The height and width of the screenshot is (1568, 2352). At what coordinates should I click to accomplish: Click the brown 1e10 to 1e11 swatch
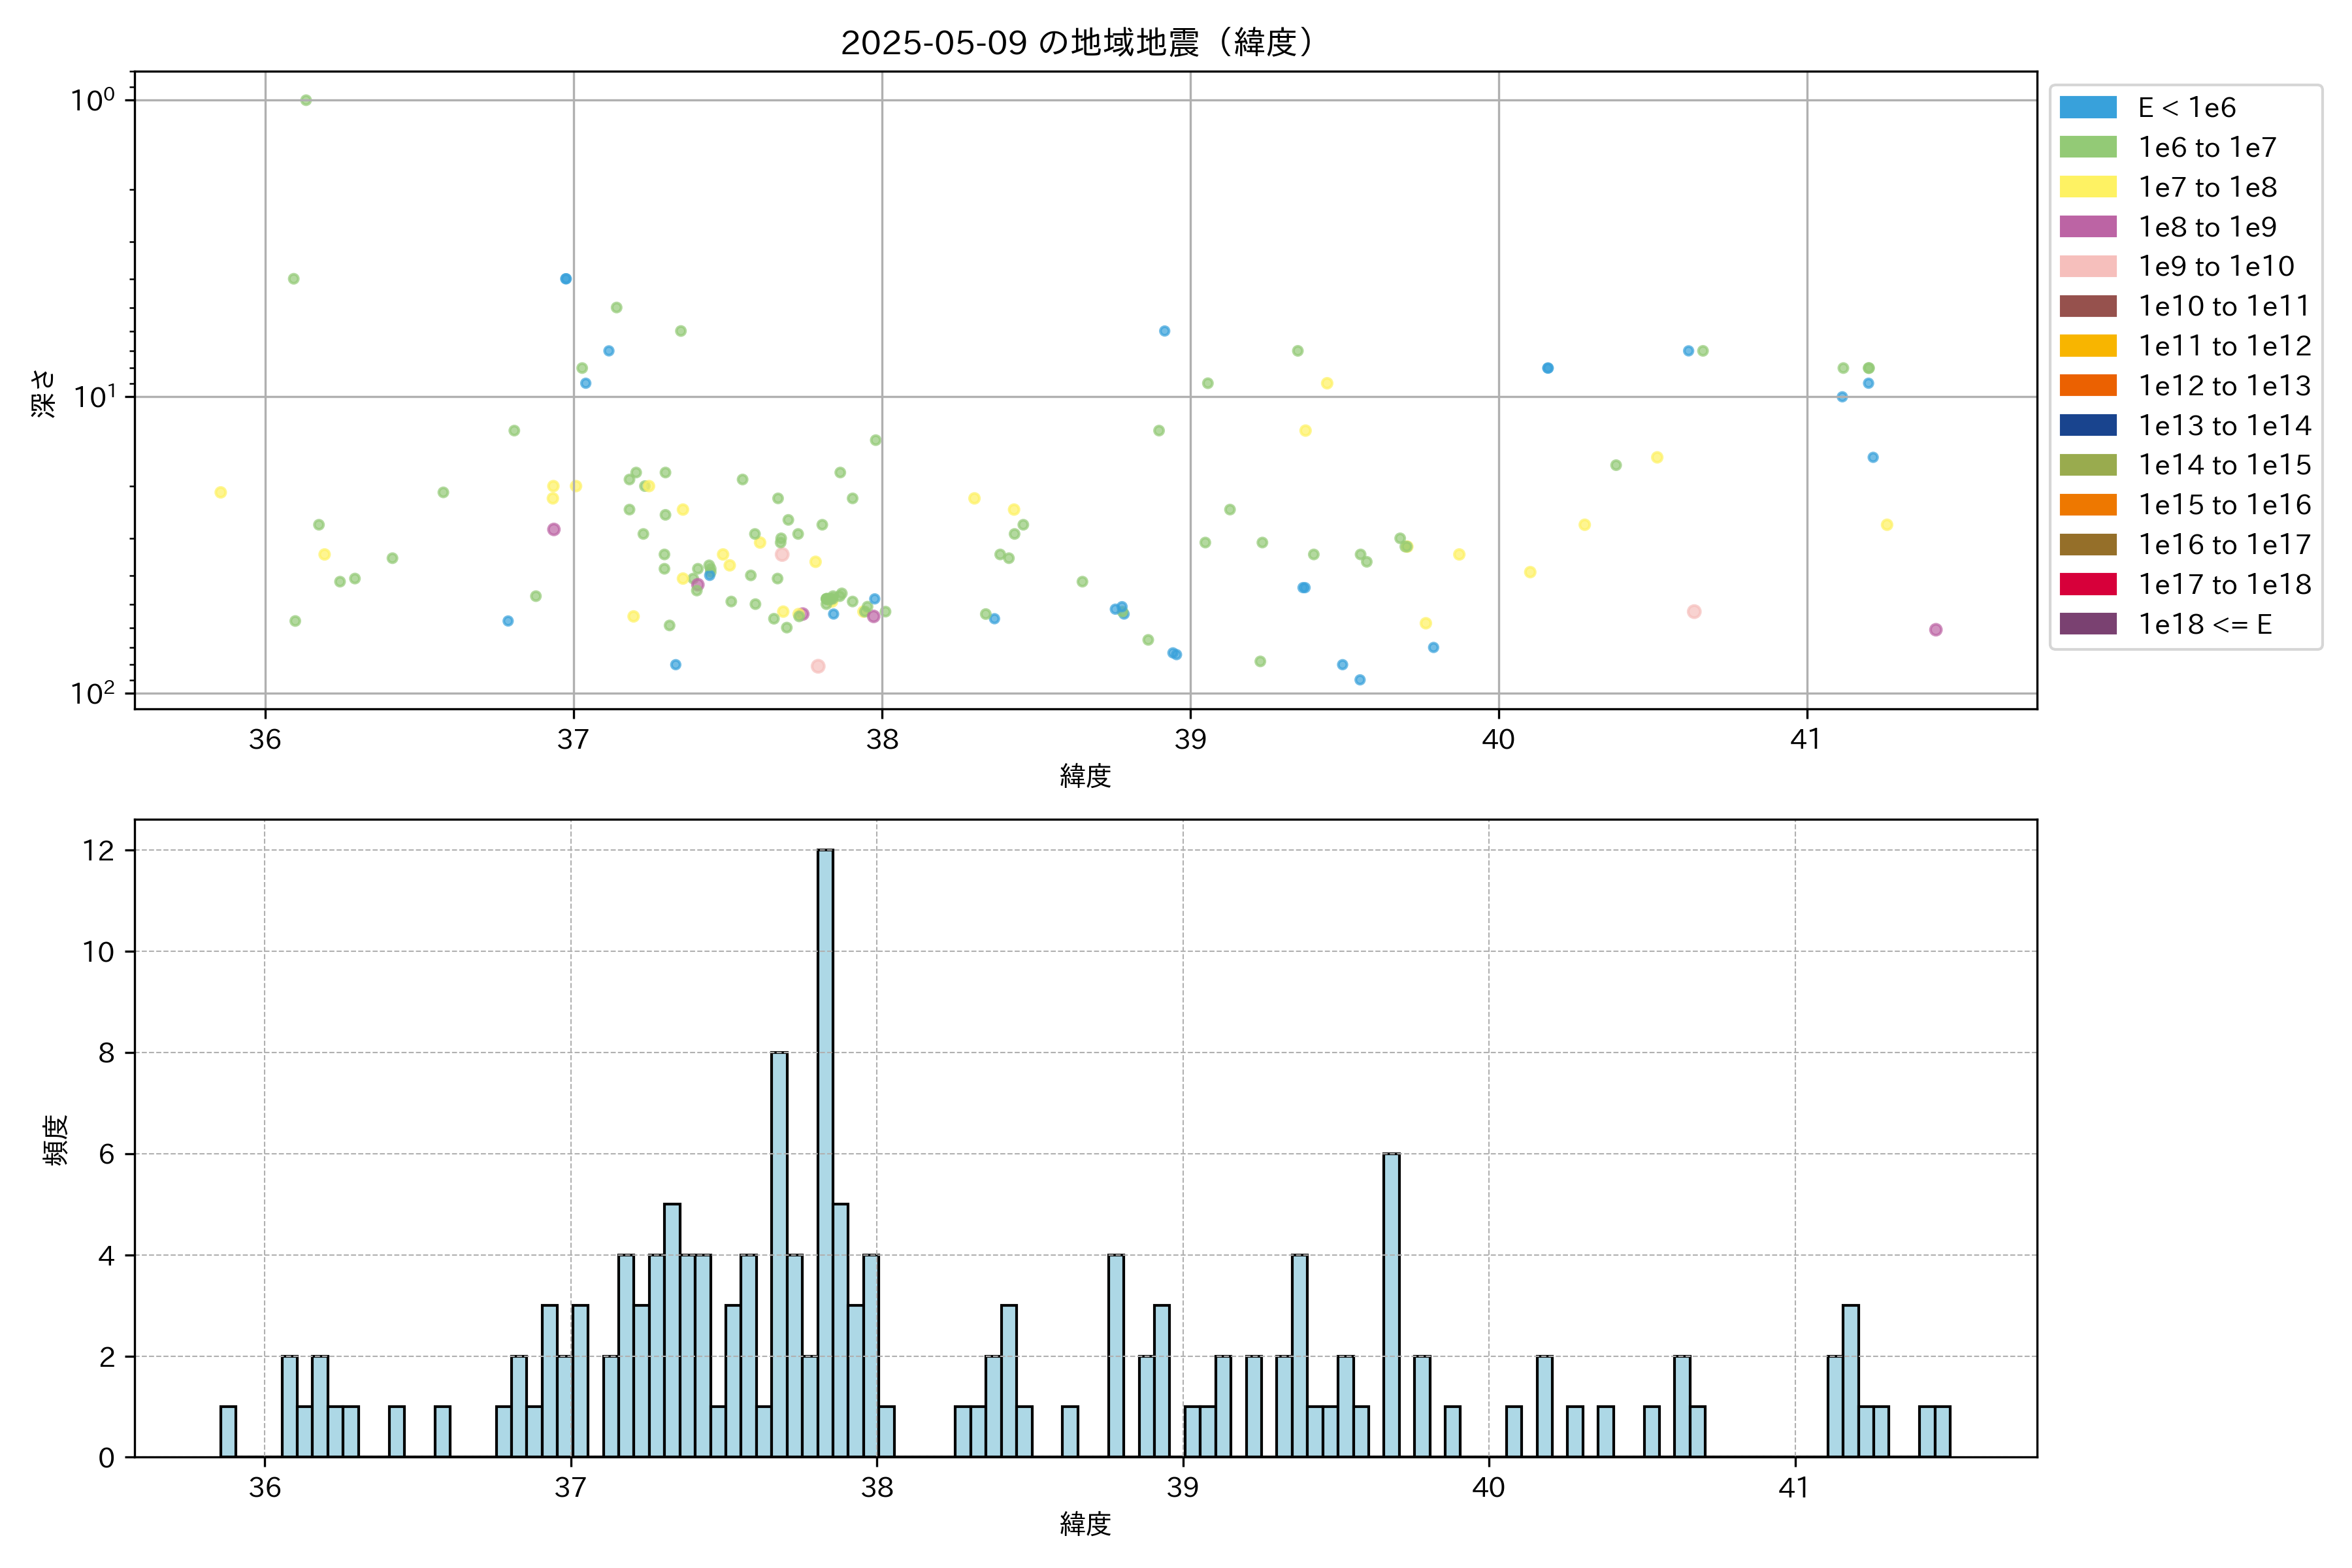coord(2088,306)
